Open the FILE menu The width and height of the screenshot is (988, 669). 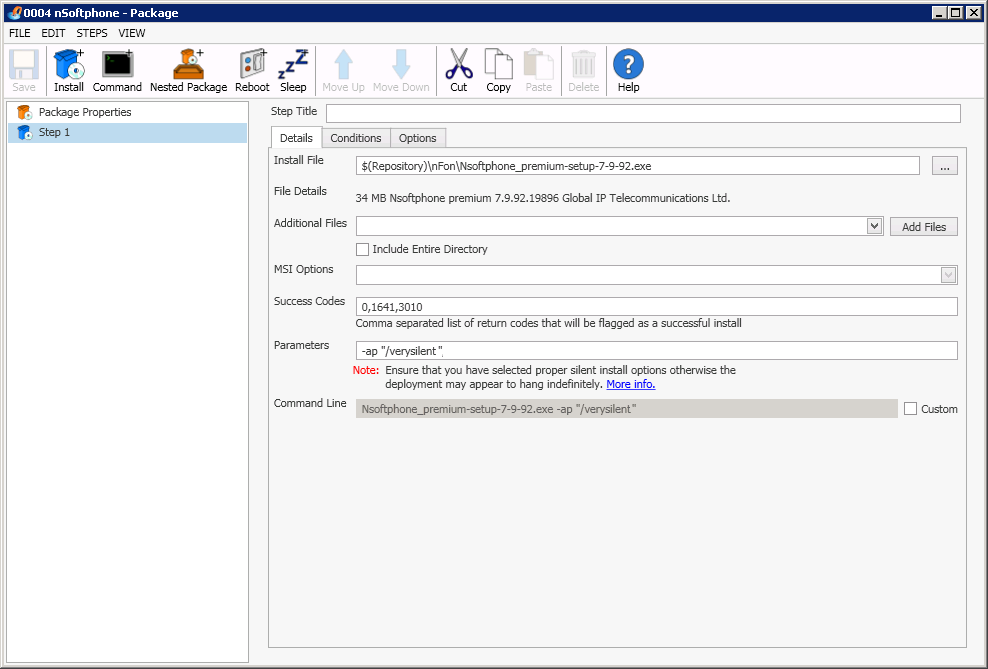coord(20,33)
